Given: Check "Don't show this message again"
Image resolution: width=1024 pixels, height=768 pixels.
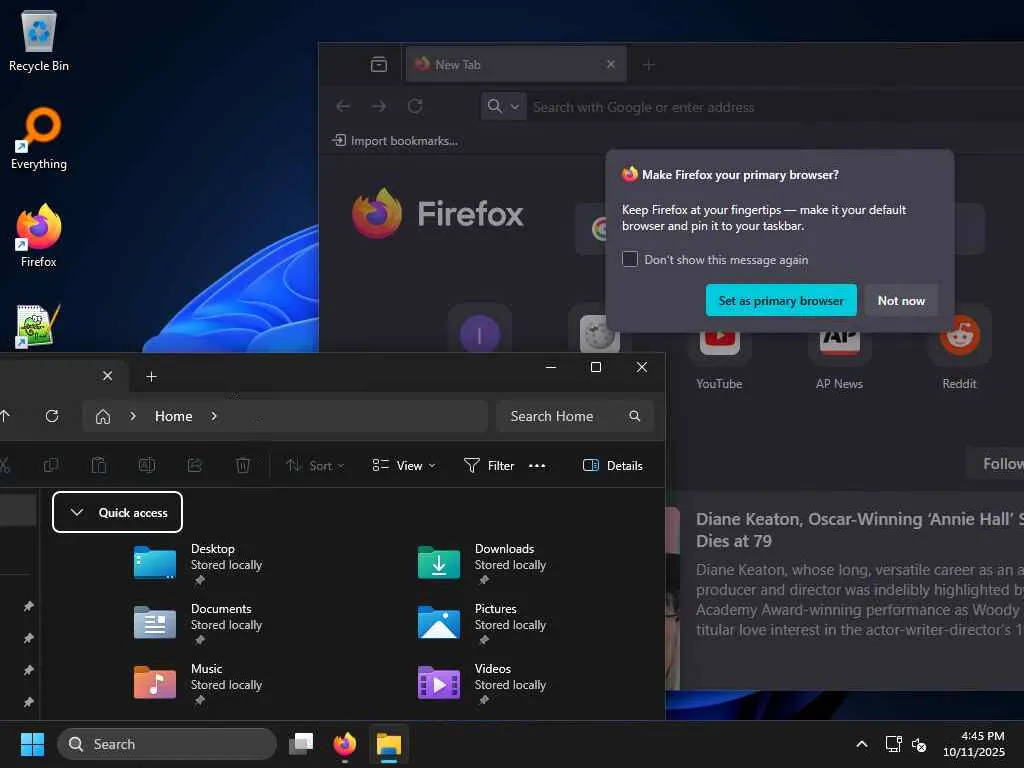Looking at the screenshot, I should tap(630, 259).
